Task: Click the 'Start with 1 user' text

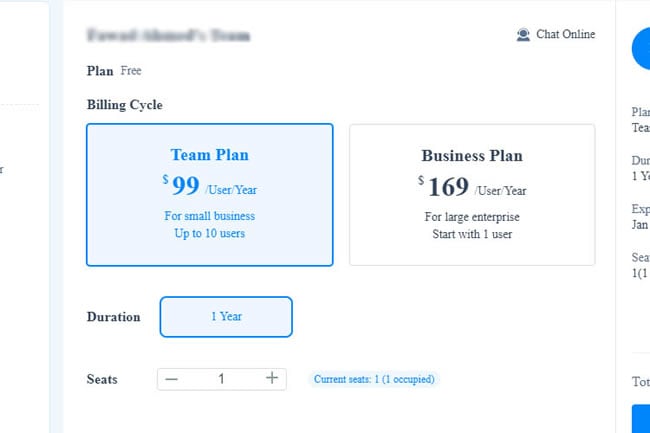Action: [471, 234]
